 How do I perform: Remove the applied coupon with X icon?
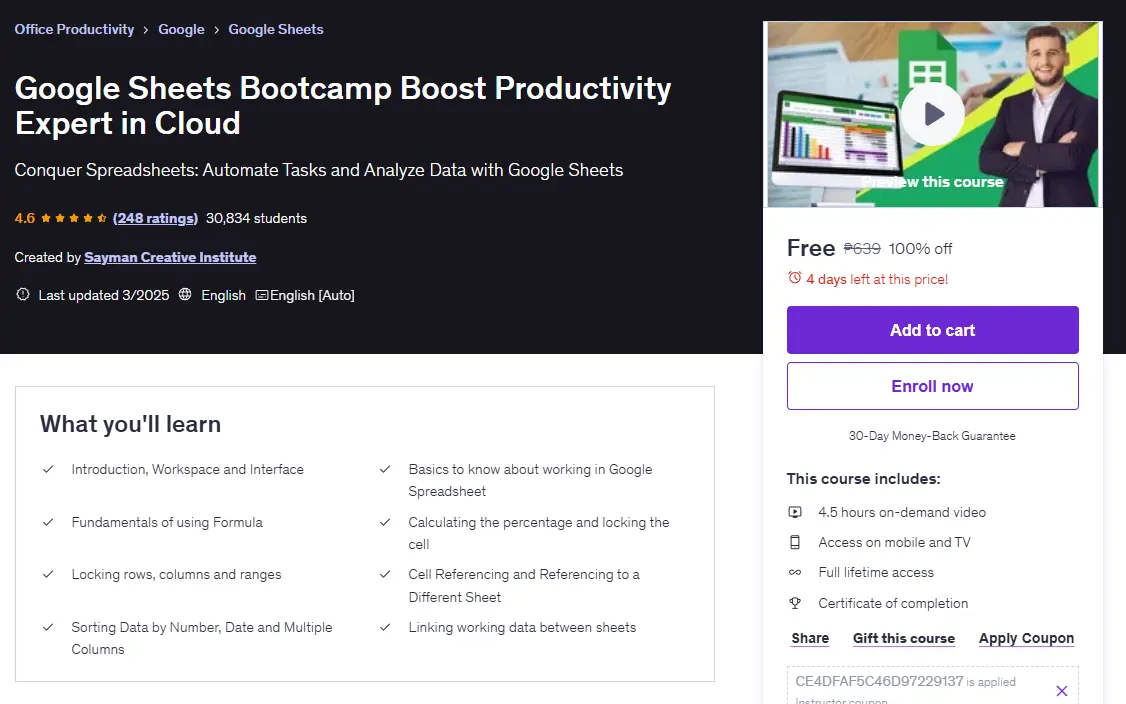[1061, 690]
